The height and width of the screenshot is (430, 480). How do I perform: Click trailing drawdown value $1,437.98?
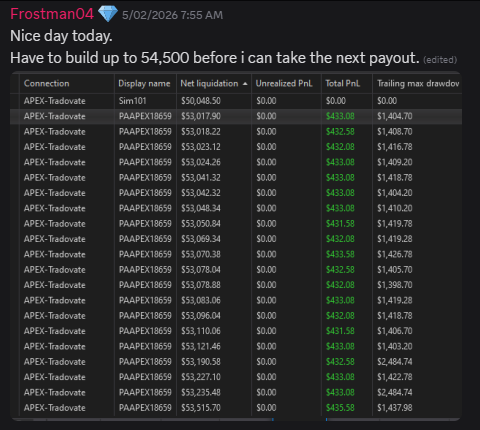click(395, 407)
